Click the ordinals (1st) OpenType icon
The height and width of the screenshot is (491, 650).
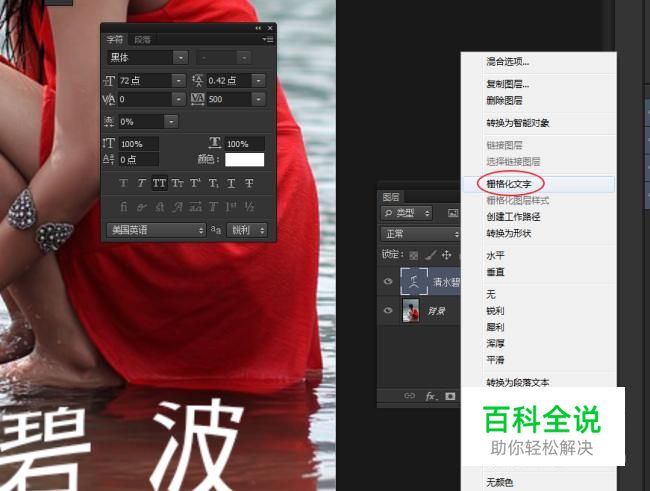click(231, 207)
